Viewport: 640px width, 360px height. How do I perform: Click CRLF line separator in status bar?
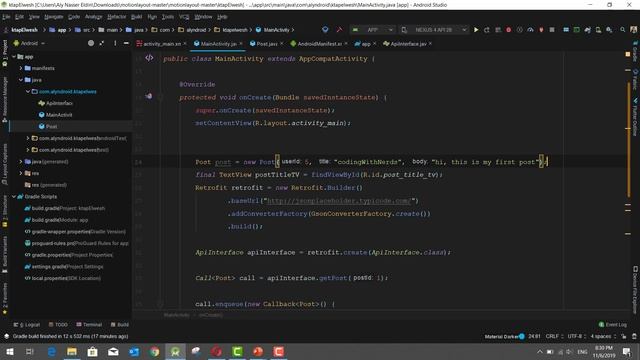click(554, 336)
